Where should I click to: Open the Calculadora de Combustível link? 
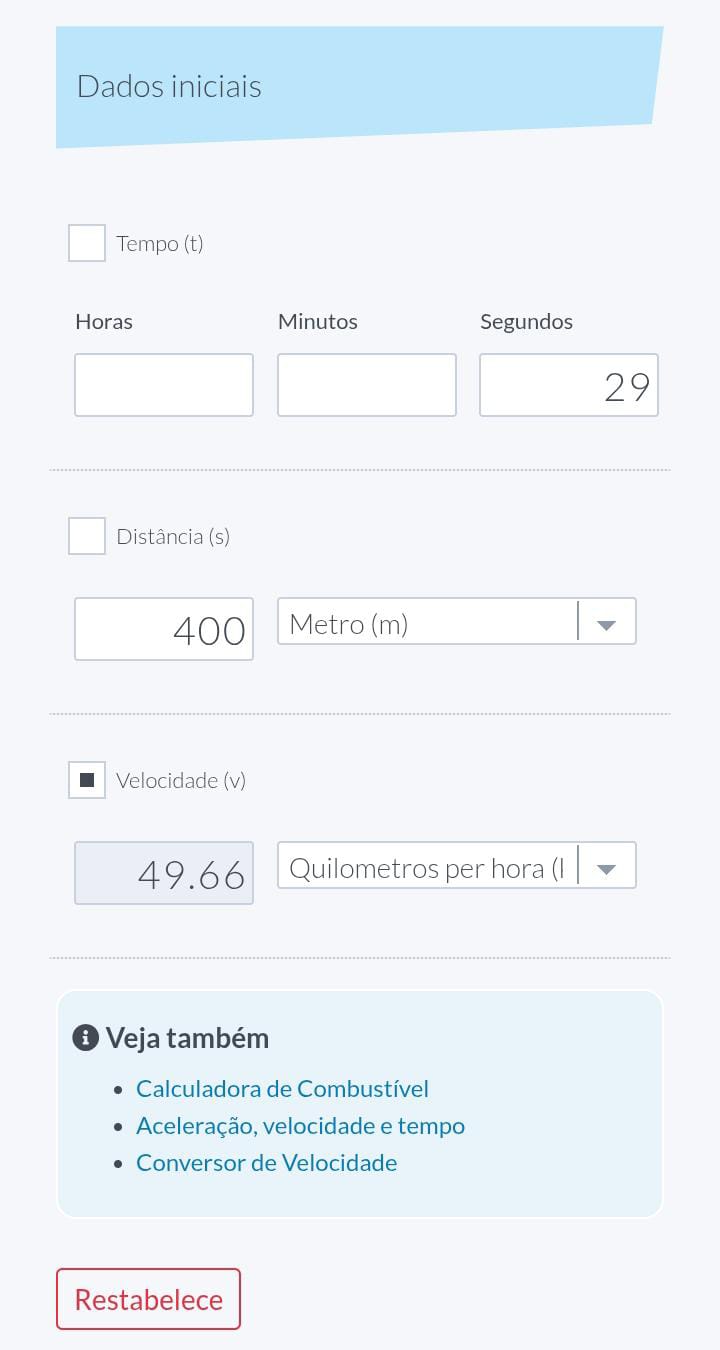pyautogui.click(x=282, y=1088)
